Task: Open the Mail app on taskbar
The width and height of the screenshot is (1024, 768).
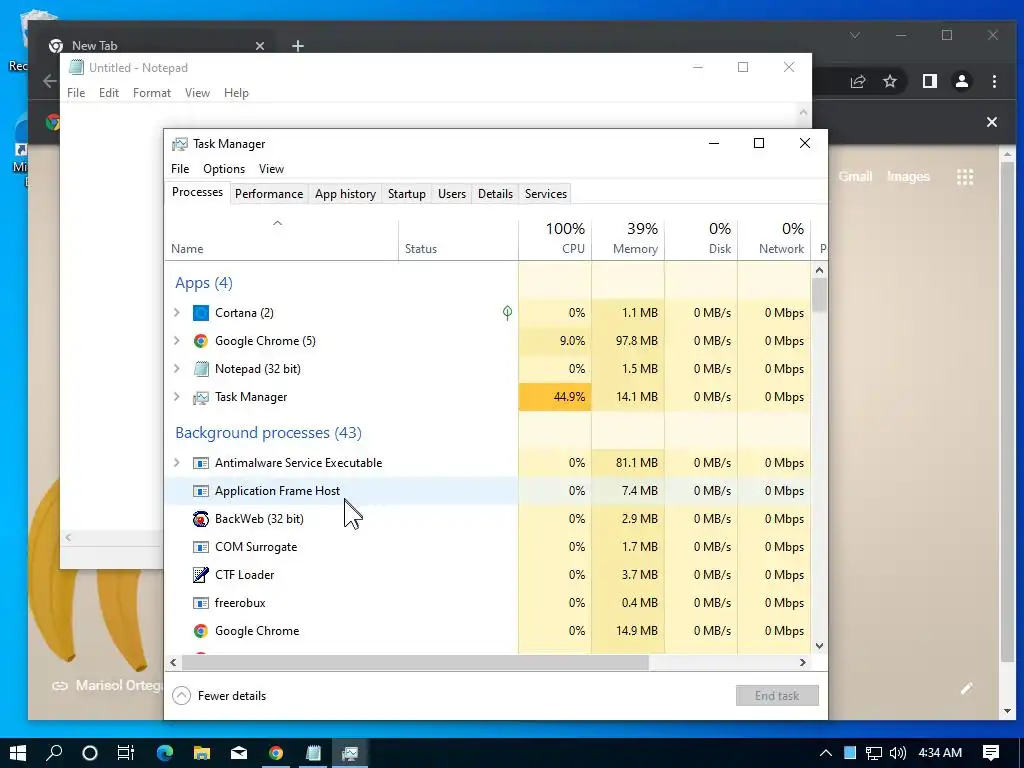Action: [239, 753]
